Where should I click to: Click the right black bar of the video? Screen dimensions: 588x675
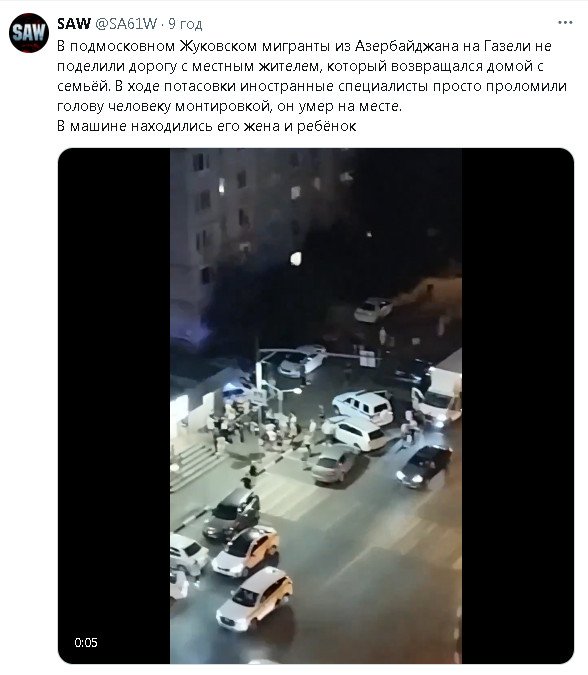(518, 406)
